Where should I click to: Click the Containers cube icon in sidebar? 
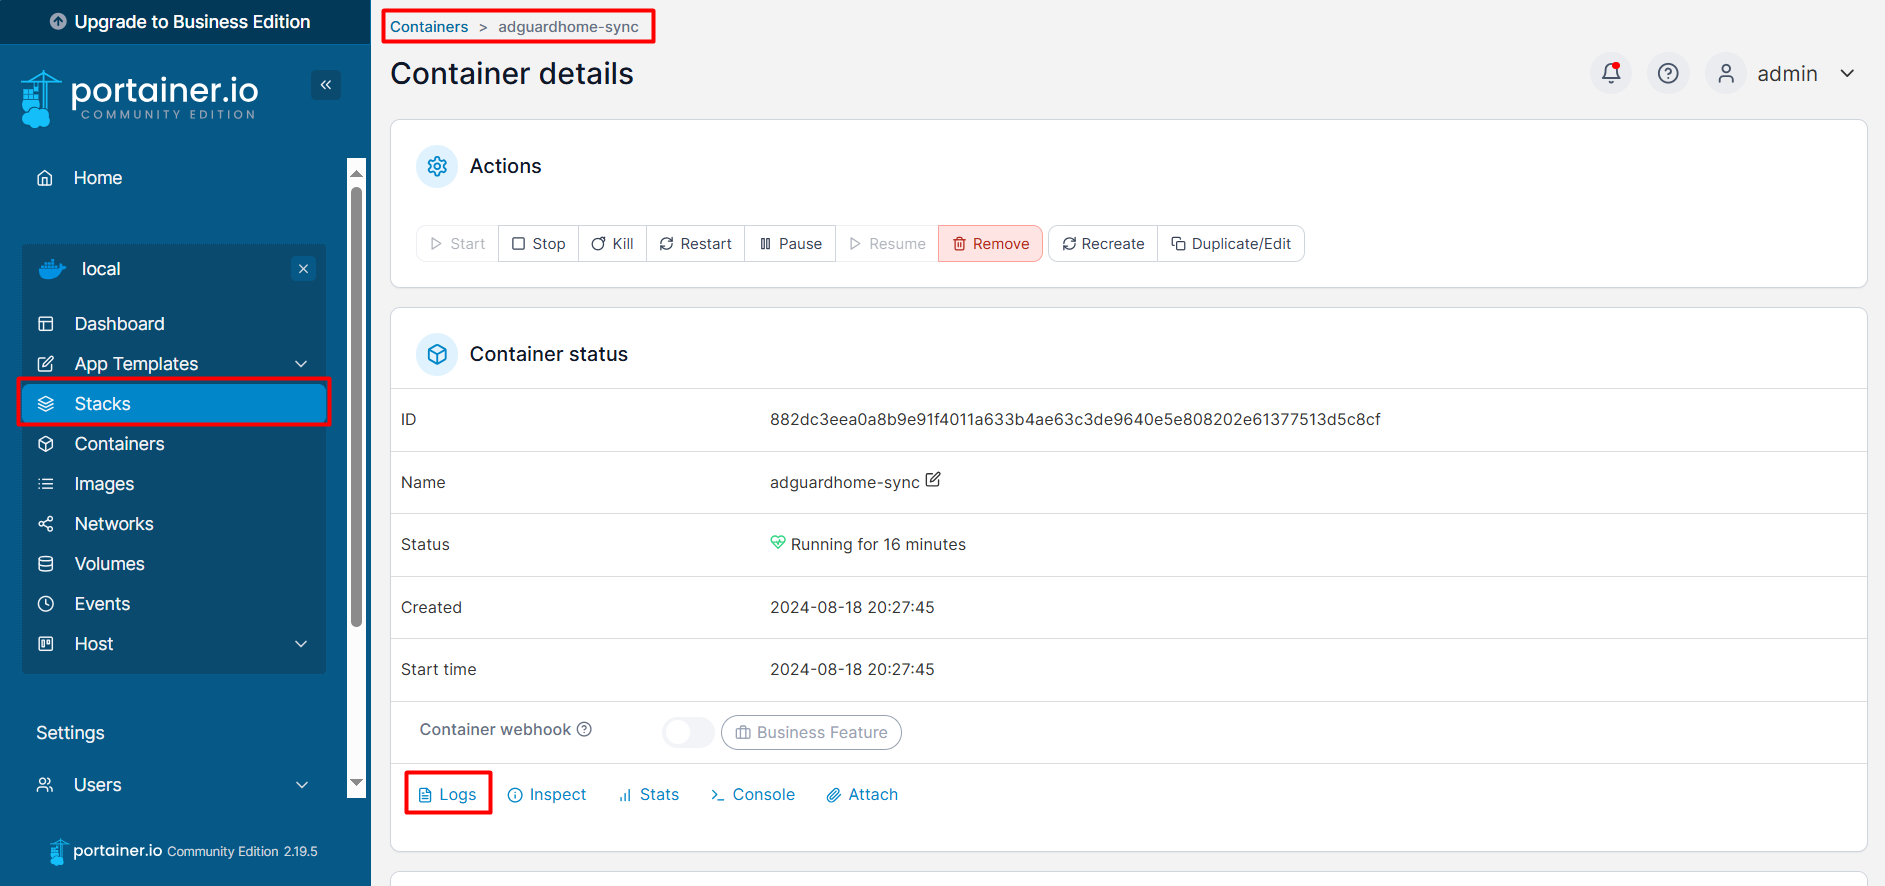coord(46,444)
